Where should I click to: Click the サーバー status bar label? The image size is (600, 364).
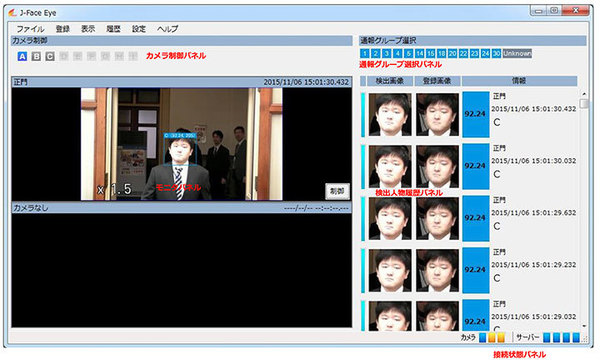528,337
